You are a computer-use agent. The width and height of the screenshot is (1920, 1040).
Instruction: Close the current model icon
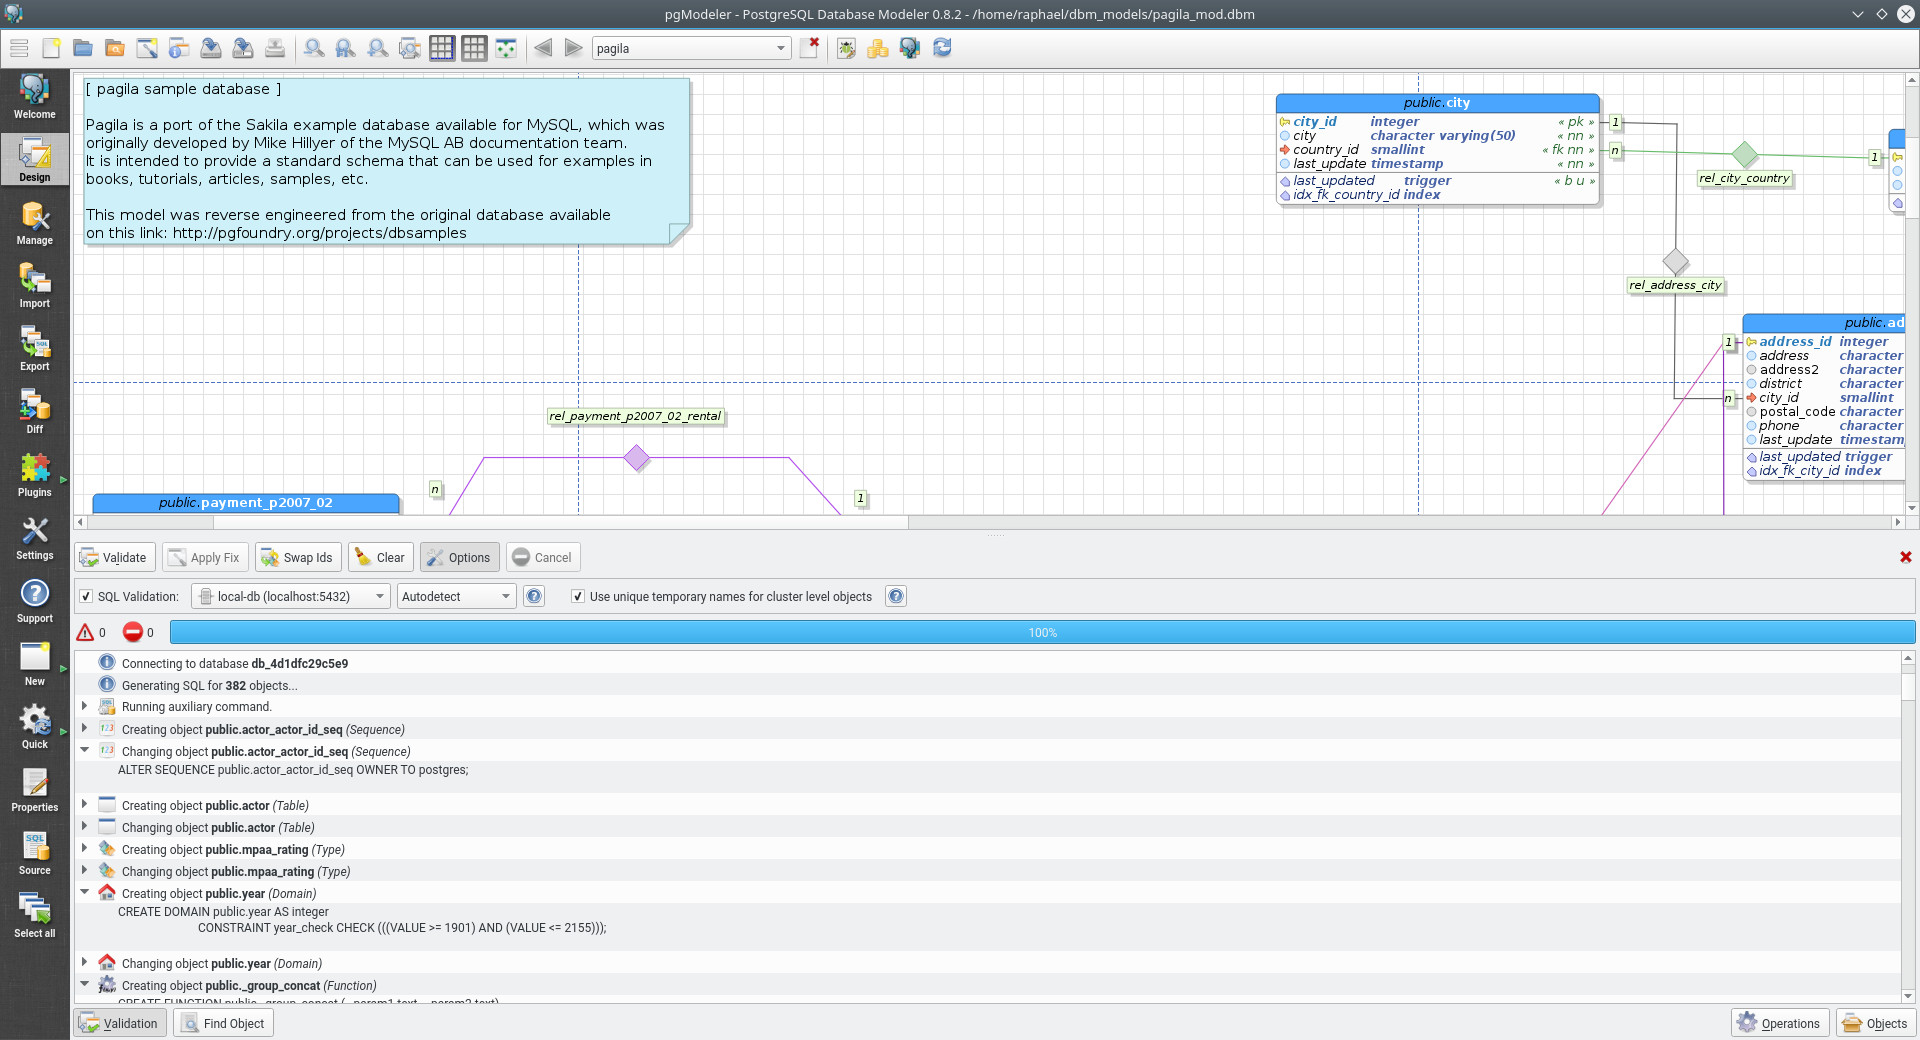809,48
